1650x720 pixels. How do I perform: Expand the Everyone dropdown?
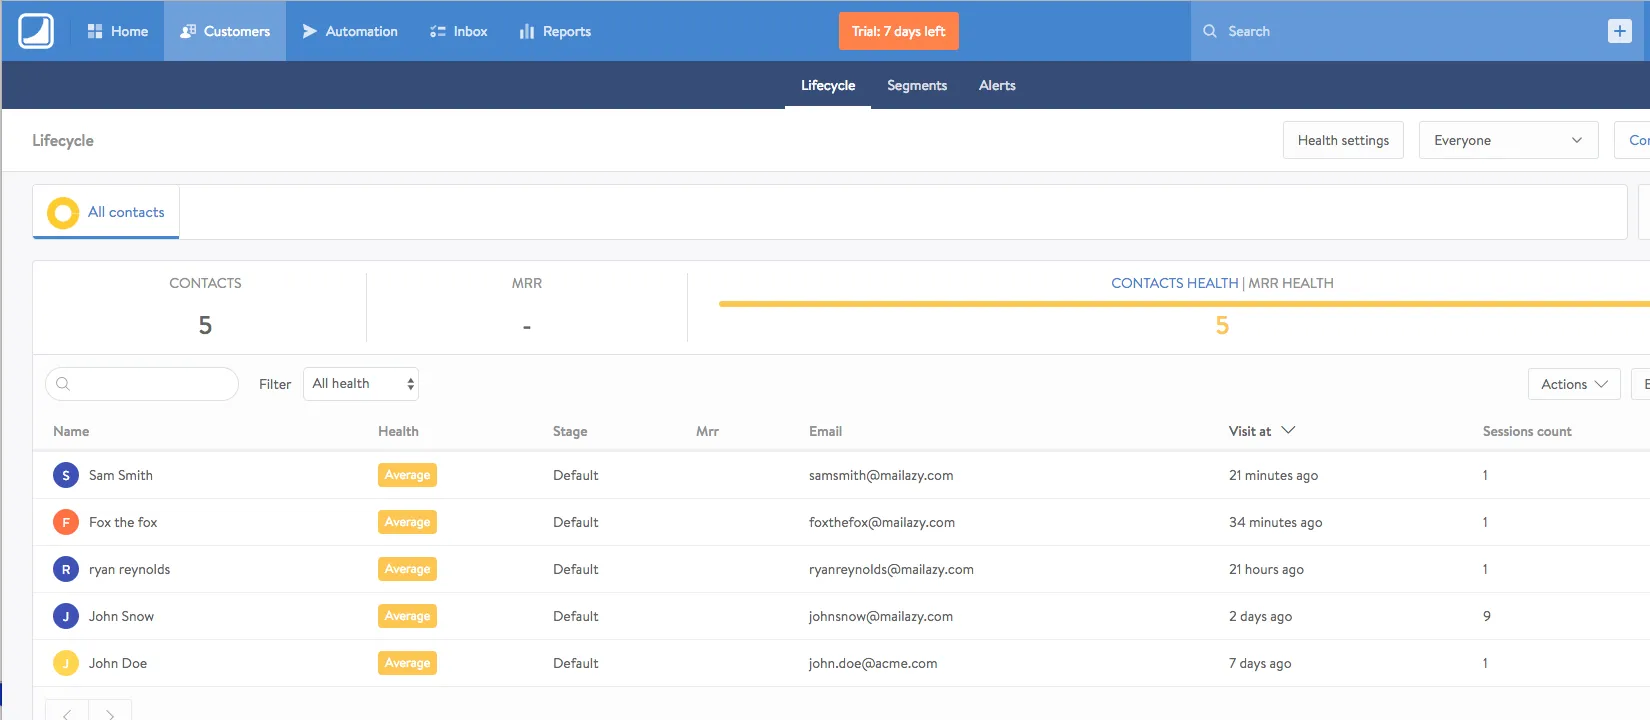[x=1508, y=140]
